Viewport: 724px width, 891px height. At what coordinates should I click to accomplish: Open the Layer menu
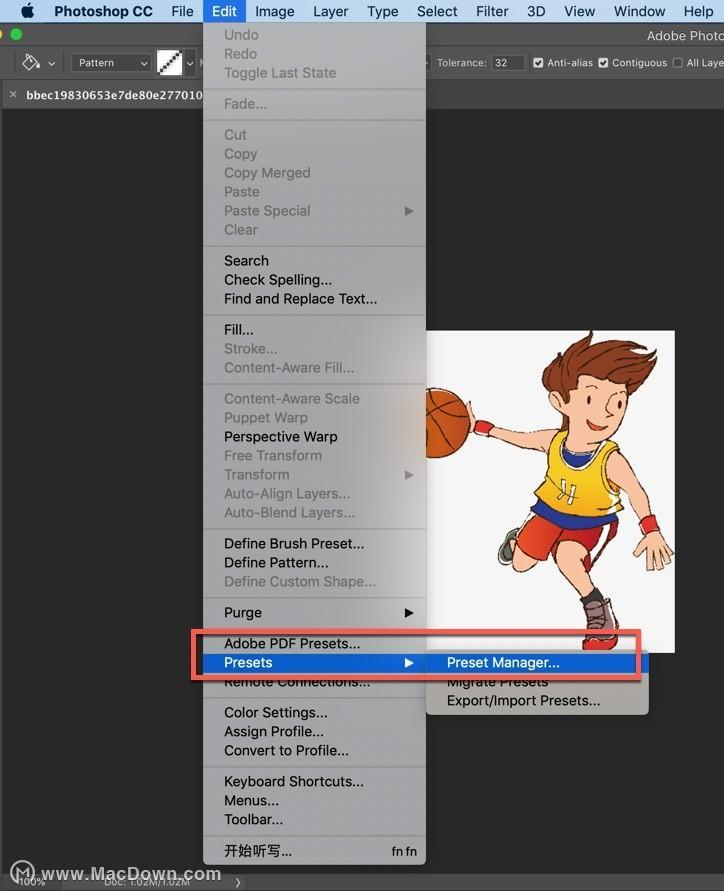[x=330, y=11]
